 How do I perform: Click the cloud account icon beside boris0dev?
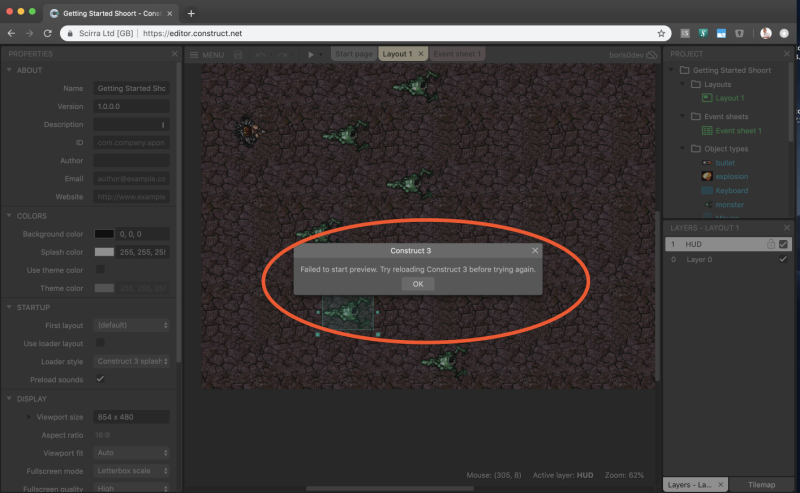click(653, 54)
